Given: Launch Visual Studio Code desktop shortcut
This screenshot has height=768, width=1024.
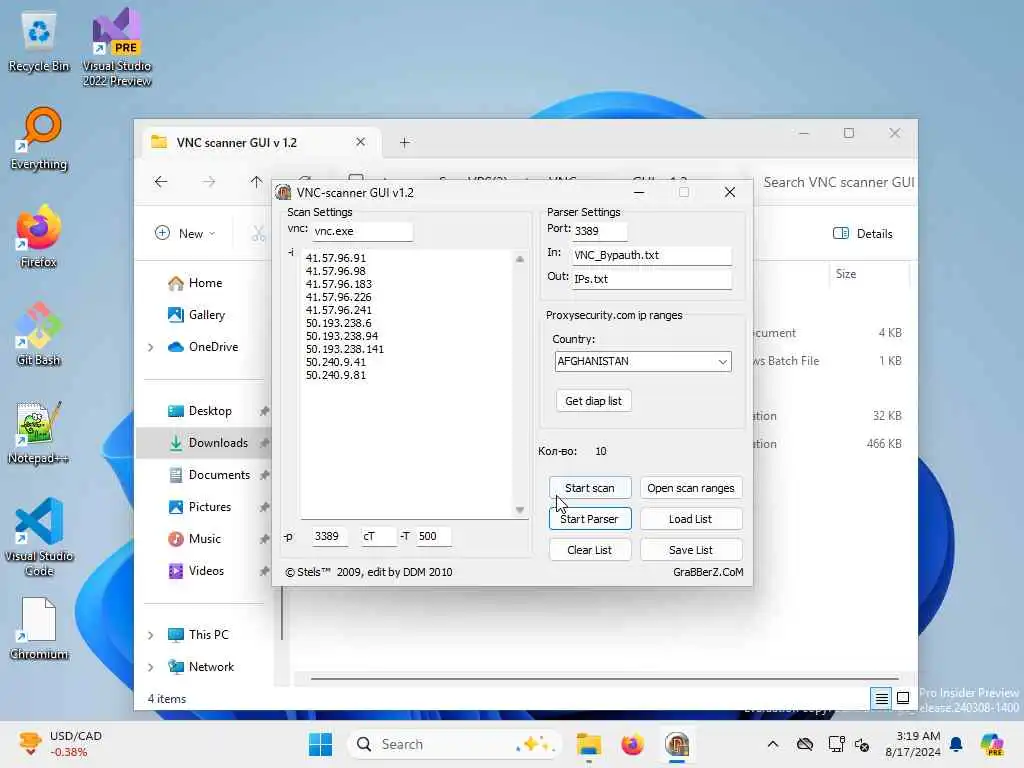Looking at the screenshot, I should pyautogui.click(x=39, y=537).
